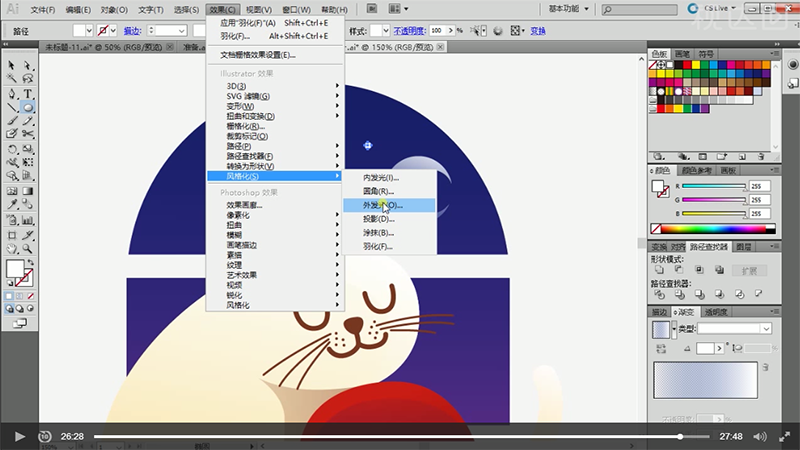
Task: Select the Direct Selection tool
Action: pyautogui.click(x=28, y=65)
